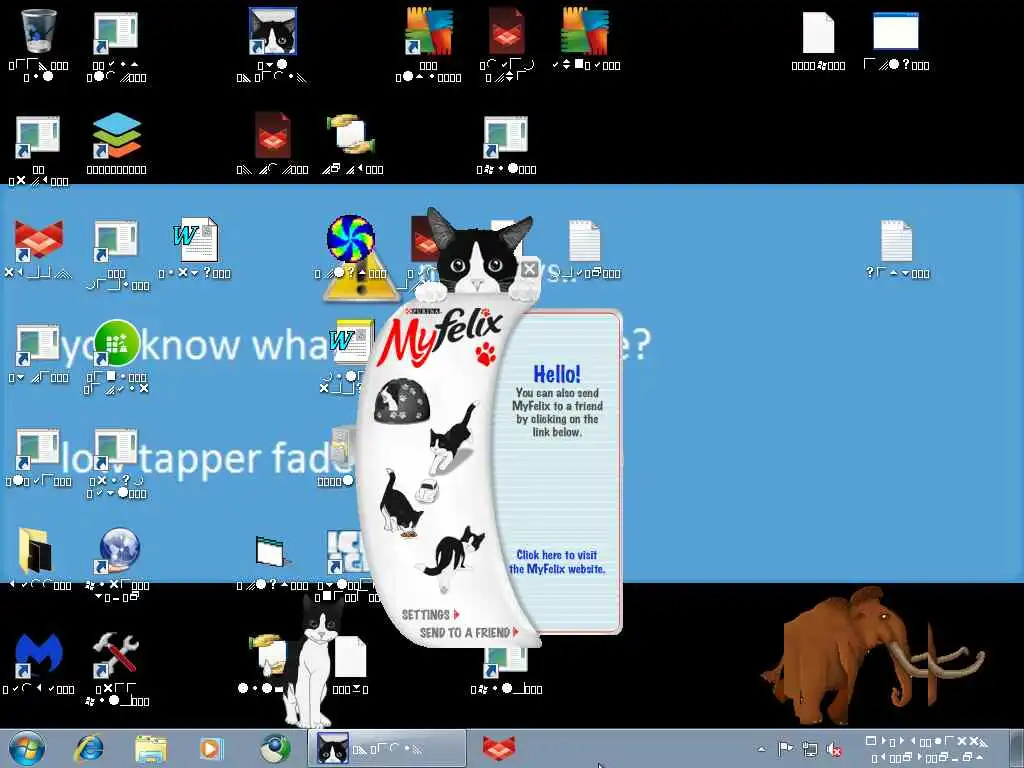Click the walking black-and-white cat on desktop

click(314, 661)
